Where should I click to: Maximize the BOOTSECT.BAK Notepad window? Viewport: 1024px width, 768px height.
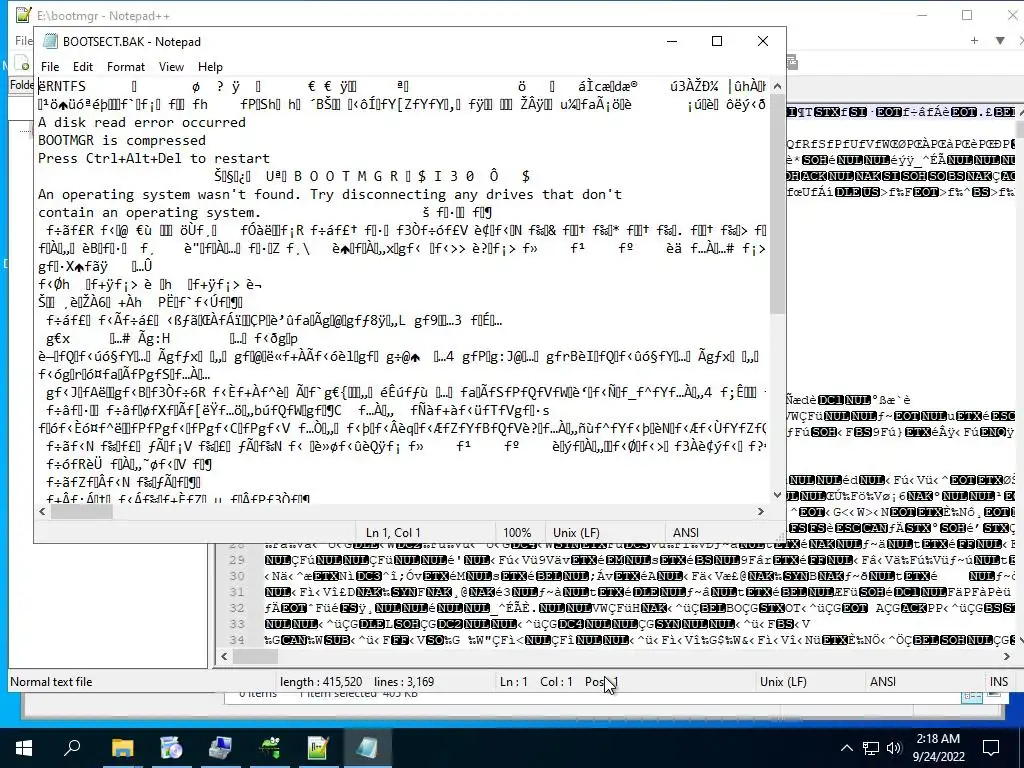(x=716, y=41)
